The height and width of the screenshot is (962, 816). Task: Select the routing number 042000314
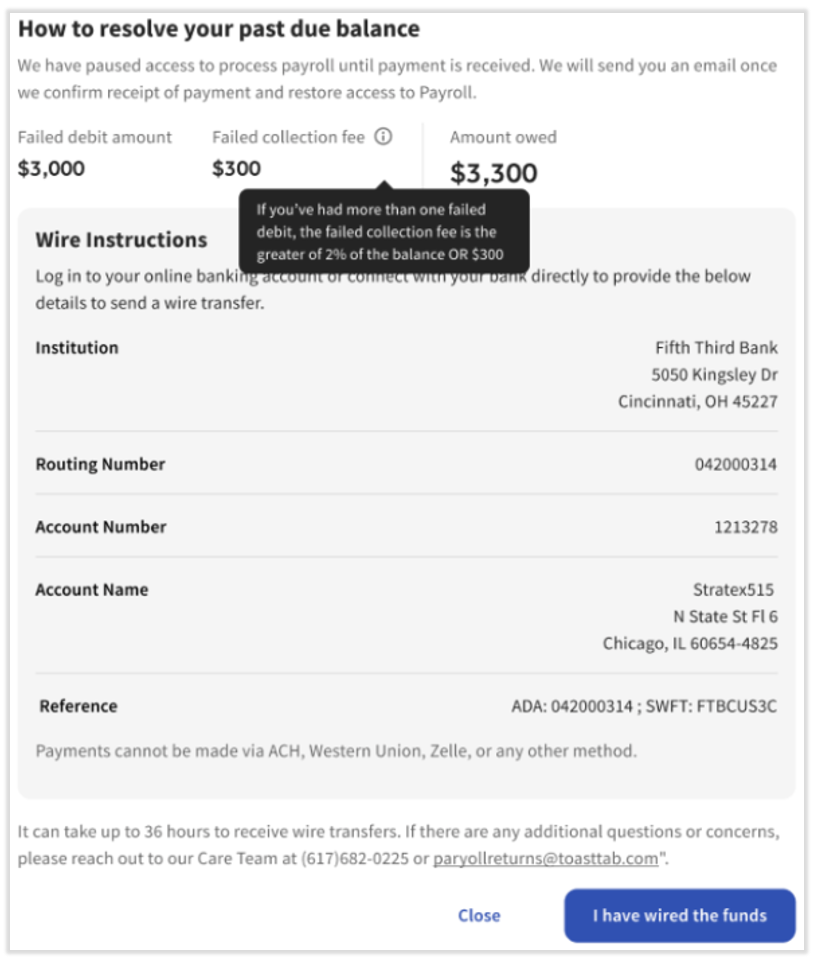click(x=736, y=464)
